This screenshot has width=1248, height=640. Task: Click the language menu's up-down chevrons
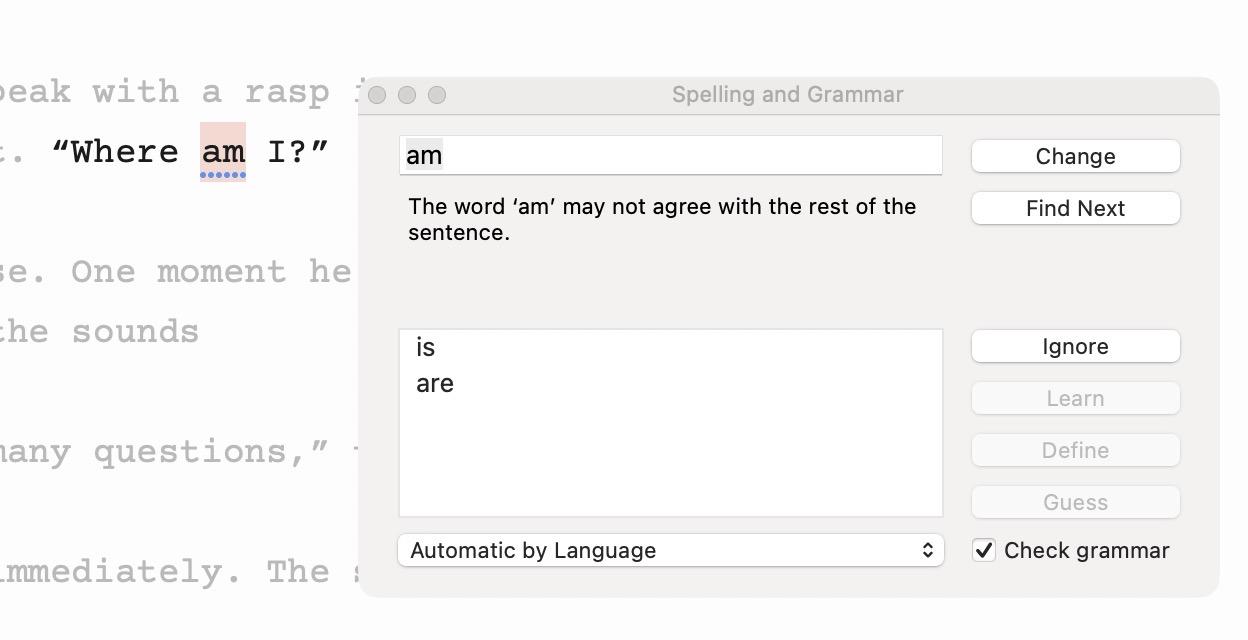tap(929, 550)
